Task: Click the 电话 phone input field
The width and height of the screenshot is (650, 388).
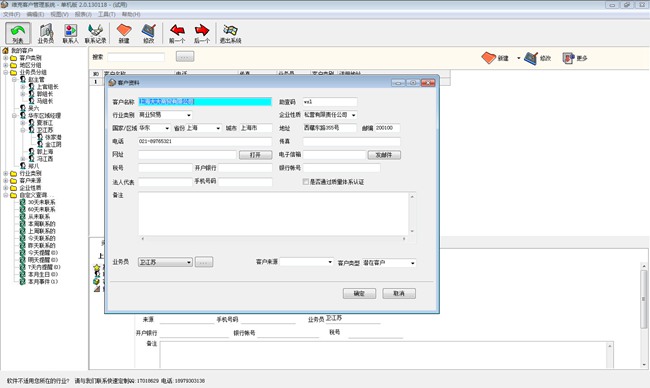Action: [205, 141]
